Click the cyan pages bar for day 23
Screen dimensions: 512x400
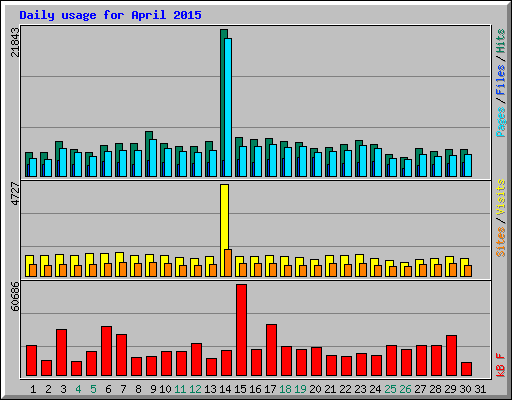pos(363,161)
